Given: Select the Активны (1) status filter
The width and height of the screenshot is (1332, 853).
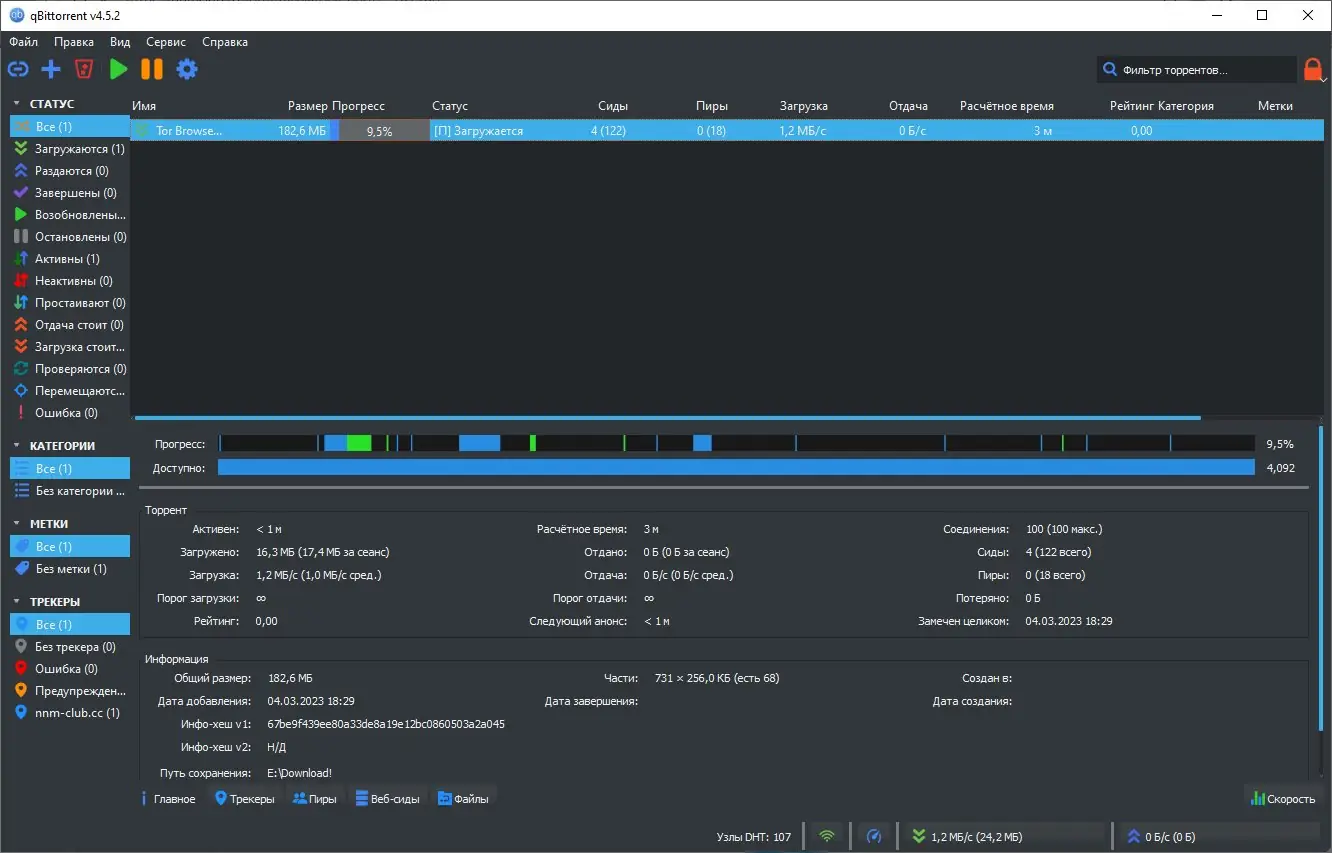Looking at the screenshot, I should [70, 259].
